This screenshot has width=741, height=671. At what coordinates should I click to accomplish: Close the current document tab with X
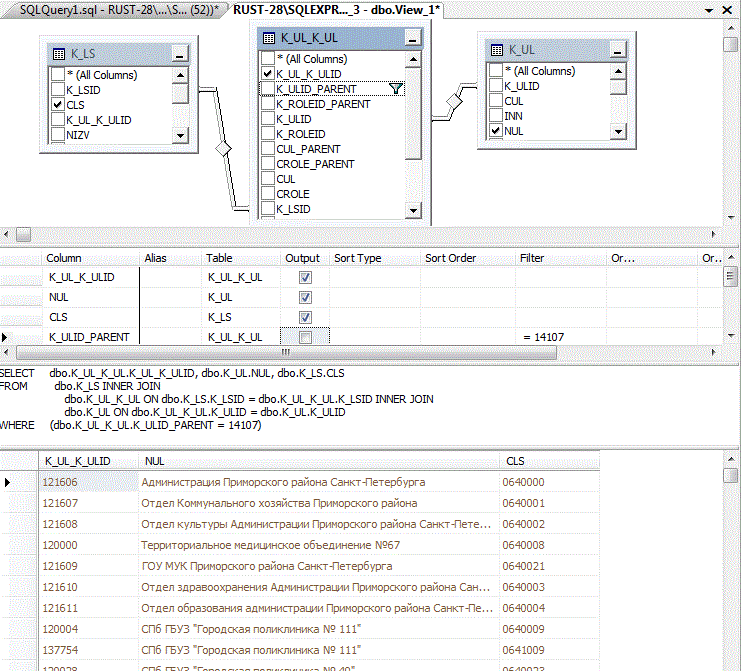727,10
